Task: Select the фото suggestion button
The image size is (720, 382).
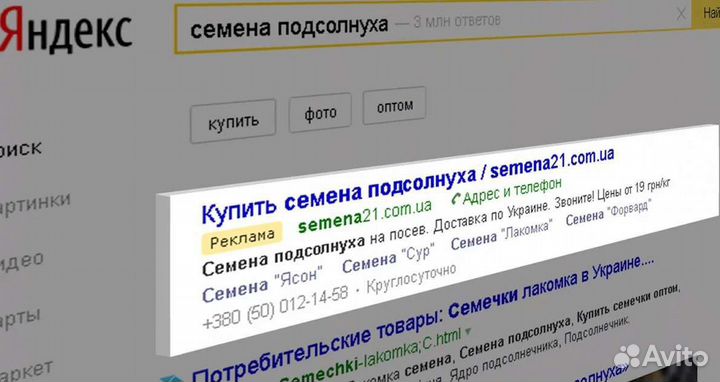Action: (x=320, y=112)
